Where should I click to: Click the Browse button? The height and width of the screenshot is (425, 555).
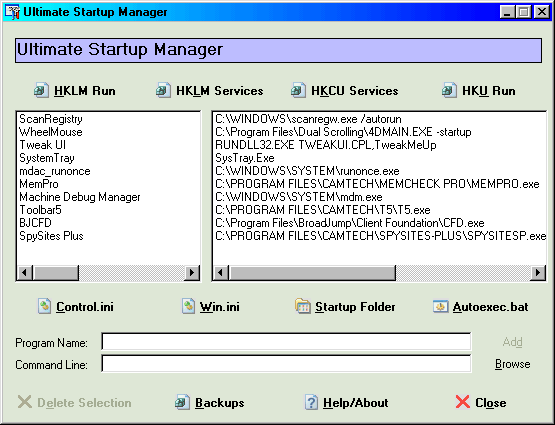point(512,364)
